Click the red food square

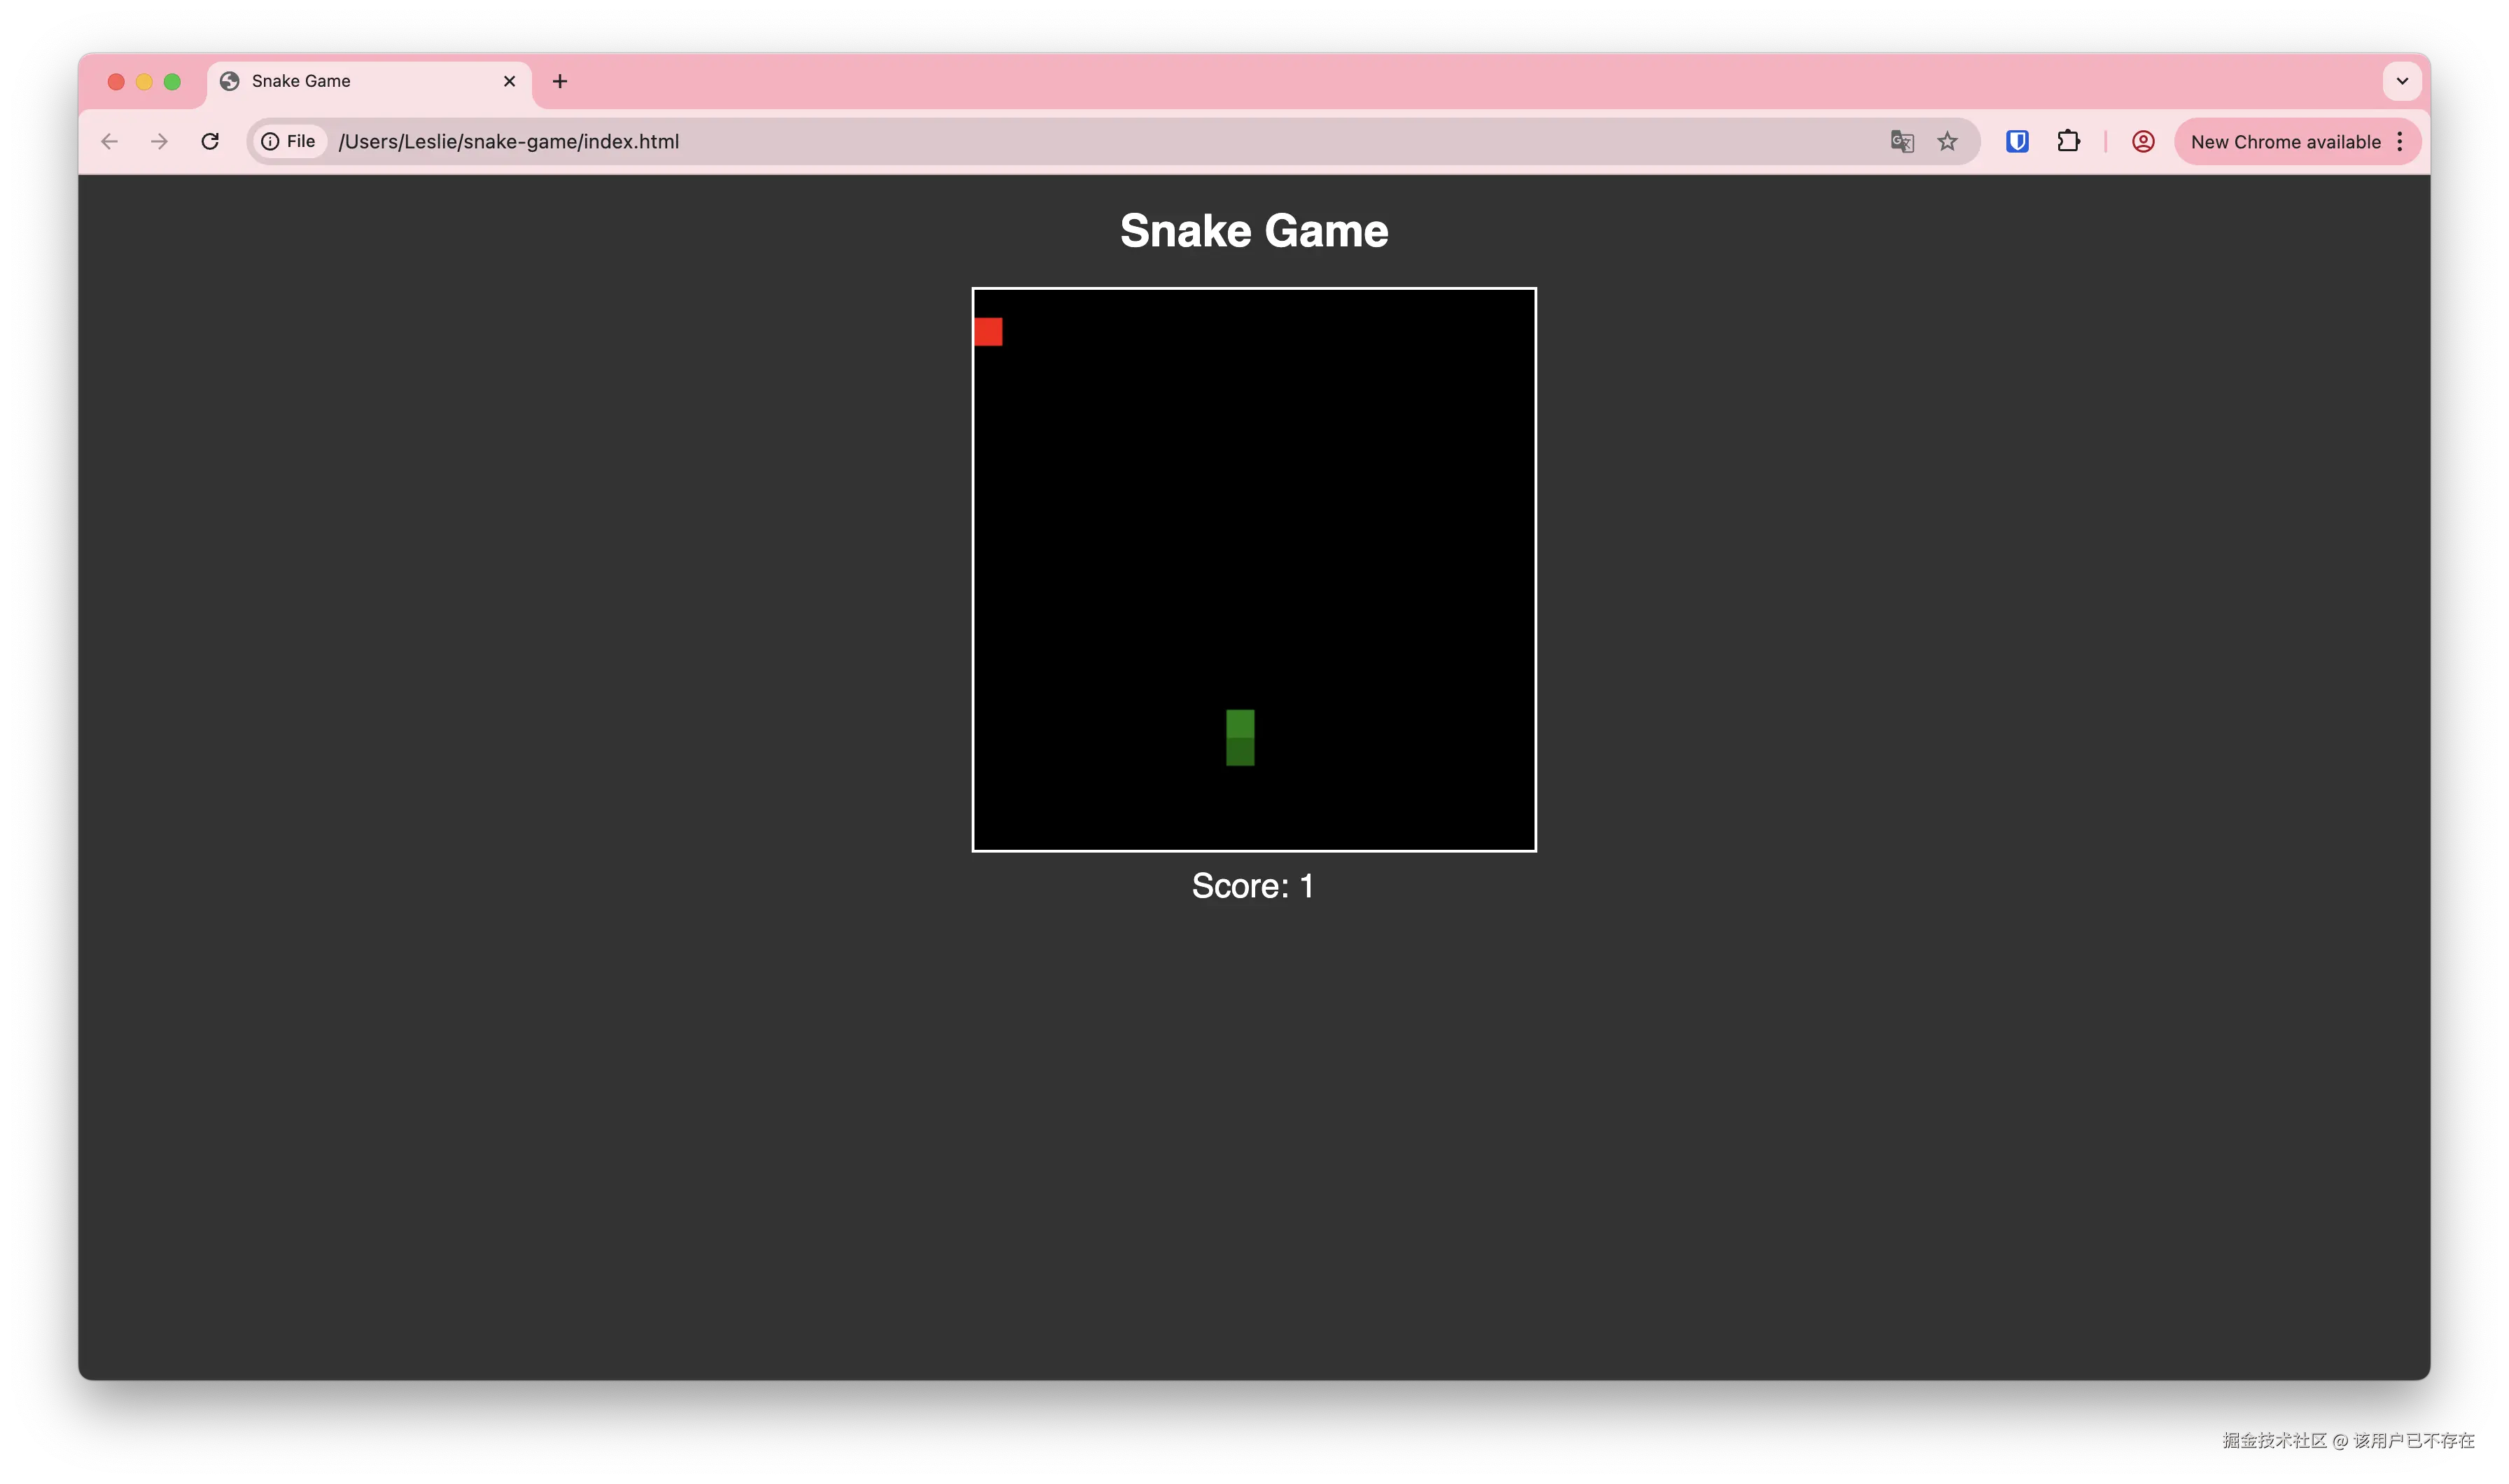pos(988,331)
